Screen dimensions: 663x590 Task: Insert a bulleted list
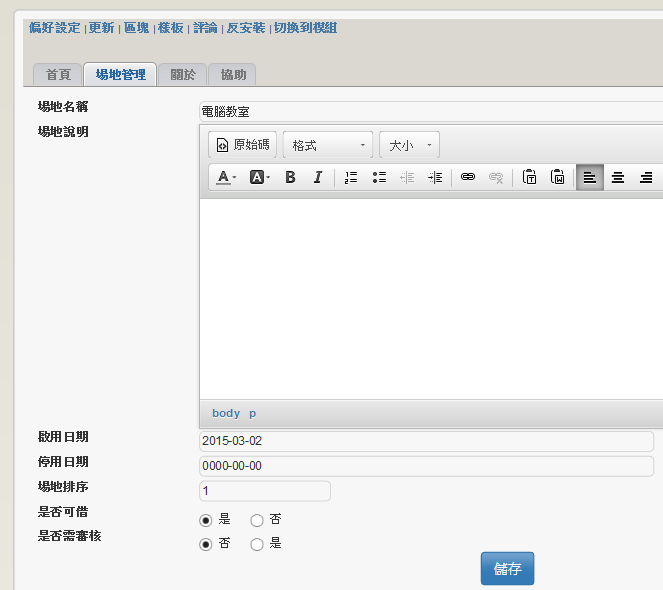pos(379,178)
